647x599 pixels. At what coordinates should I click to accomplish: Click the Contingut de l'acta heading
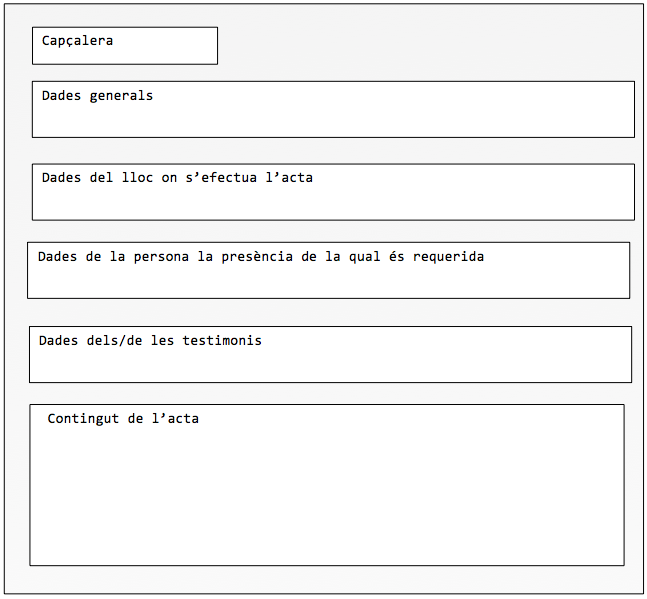pos(123,419)
